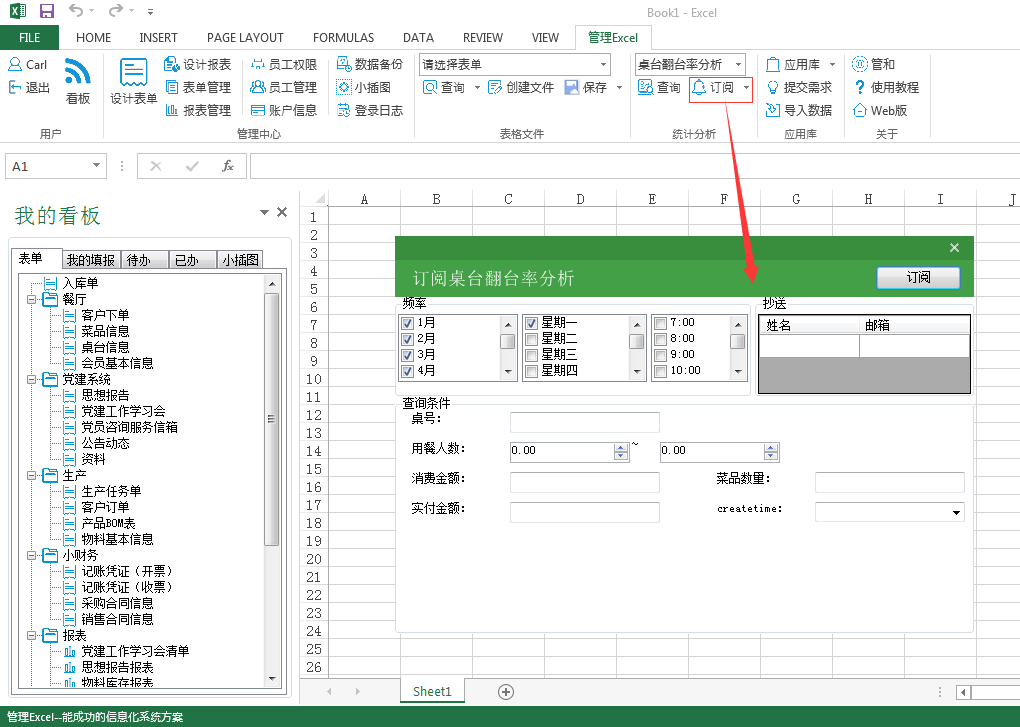
Task: Collapse the 生产 tree folder
Action: pyautogui.click(x=31, y=476)
